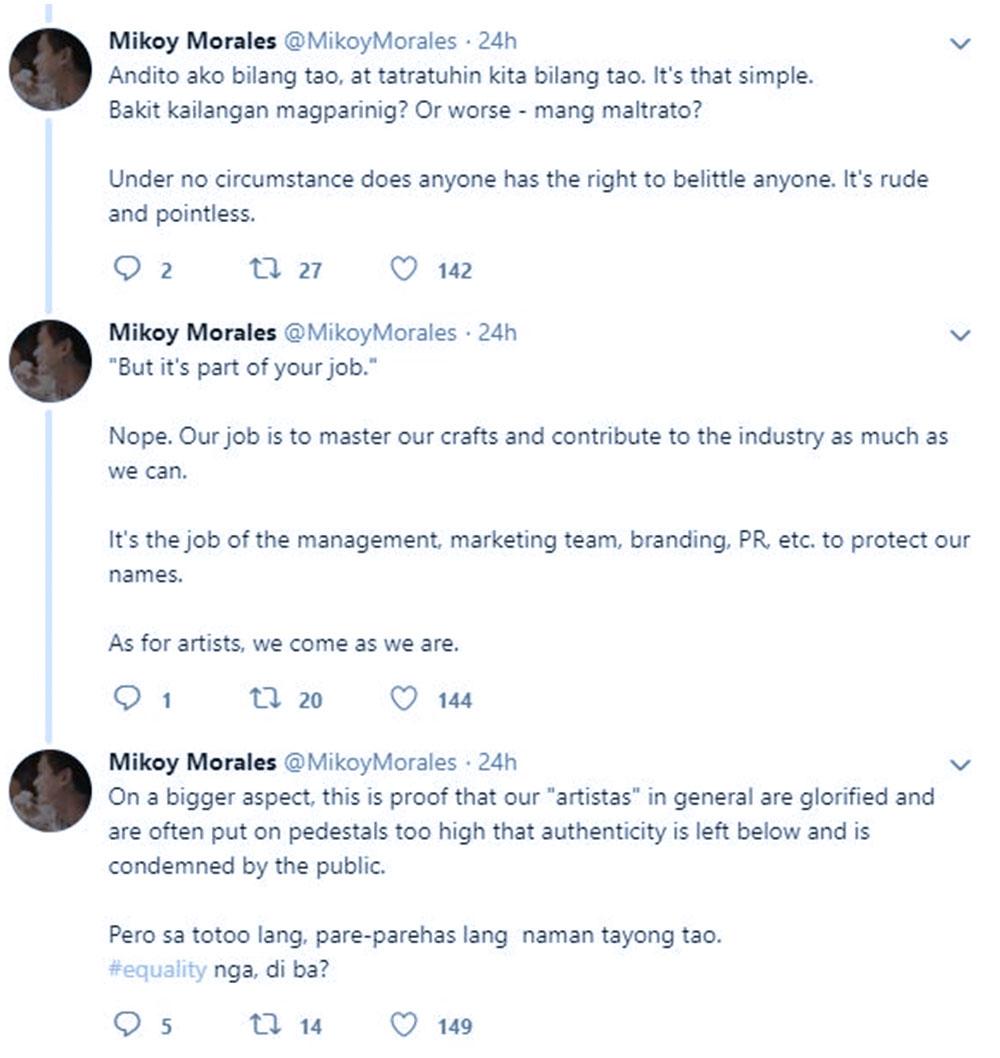Click @MikoyMorales handle on the second tweet
1000x1058 pixels.
click(370, 332)
